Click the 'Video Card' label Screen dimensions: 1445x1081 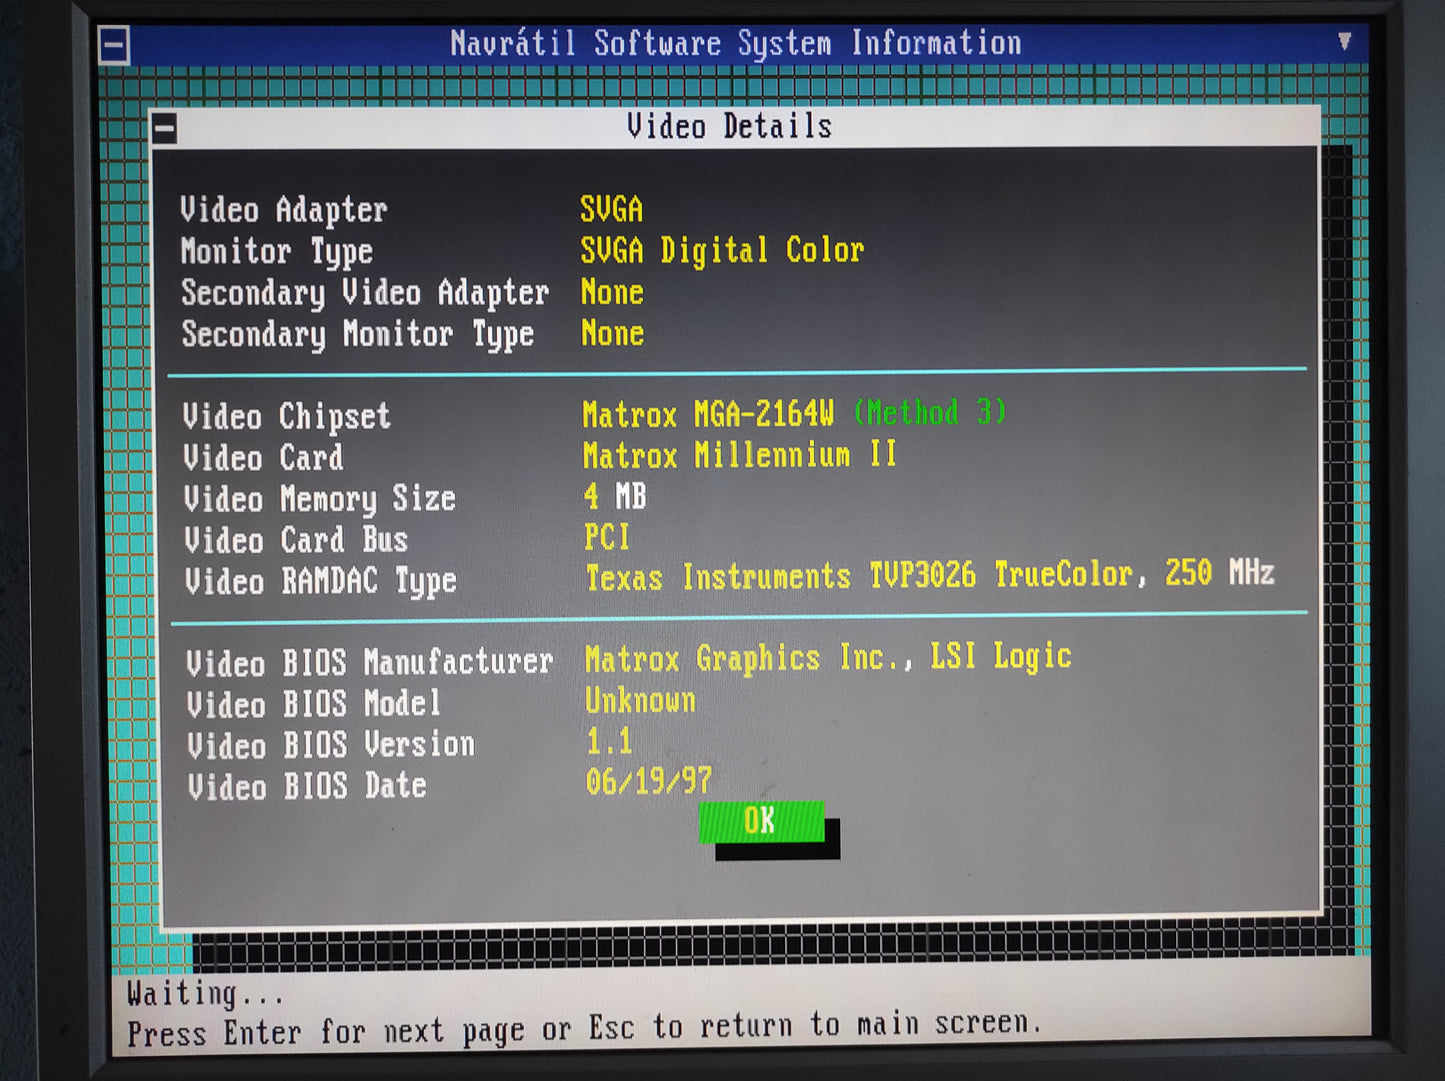(x=263, y=458)
